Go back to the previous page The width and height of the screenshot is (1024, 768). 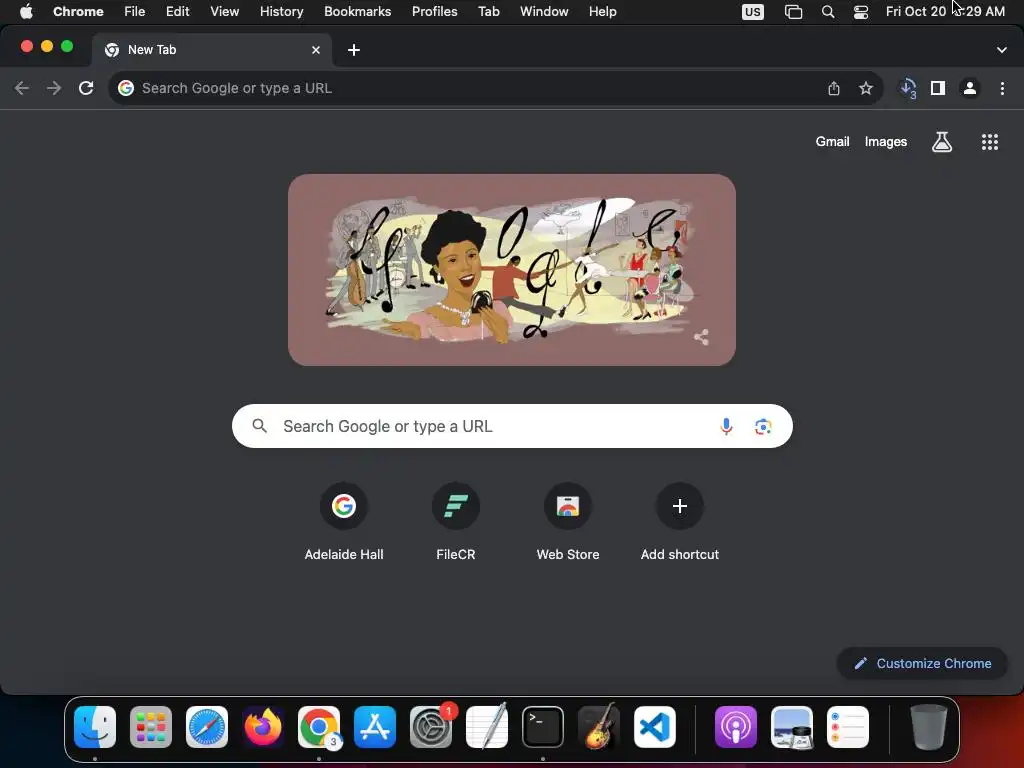pyautogui.click(x=22, y=88)
